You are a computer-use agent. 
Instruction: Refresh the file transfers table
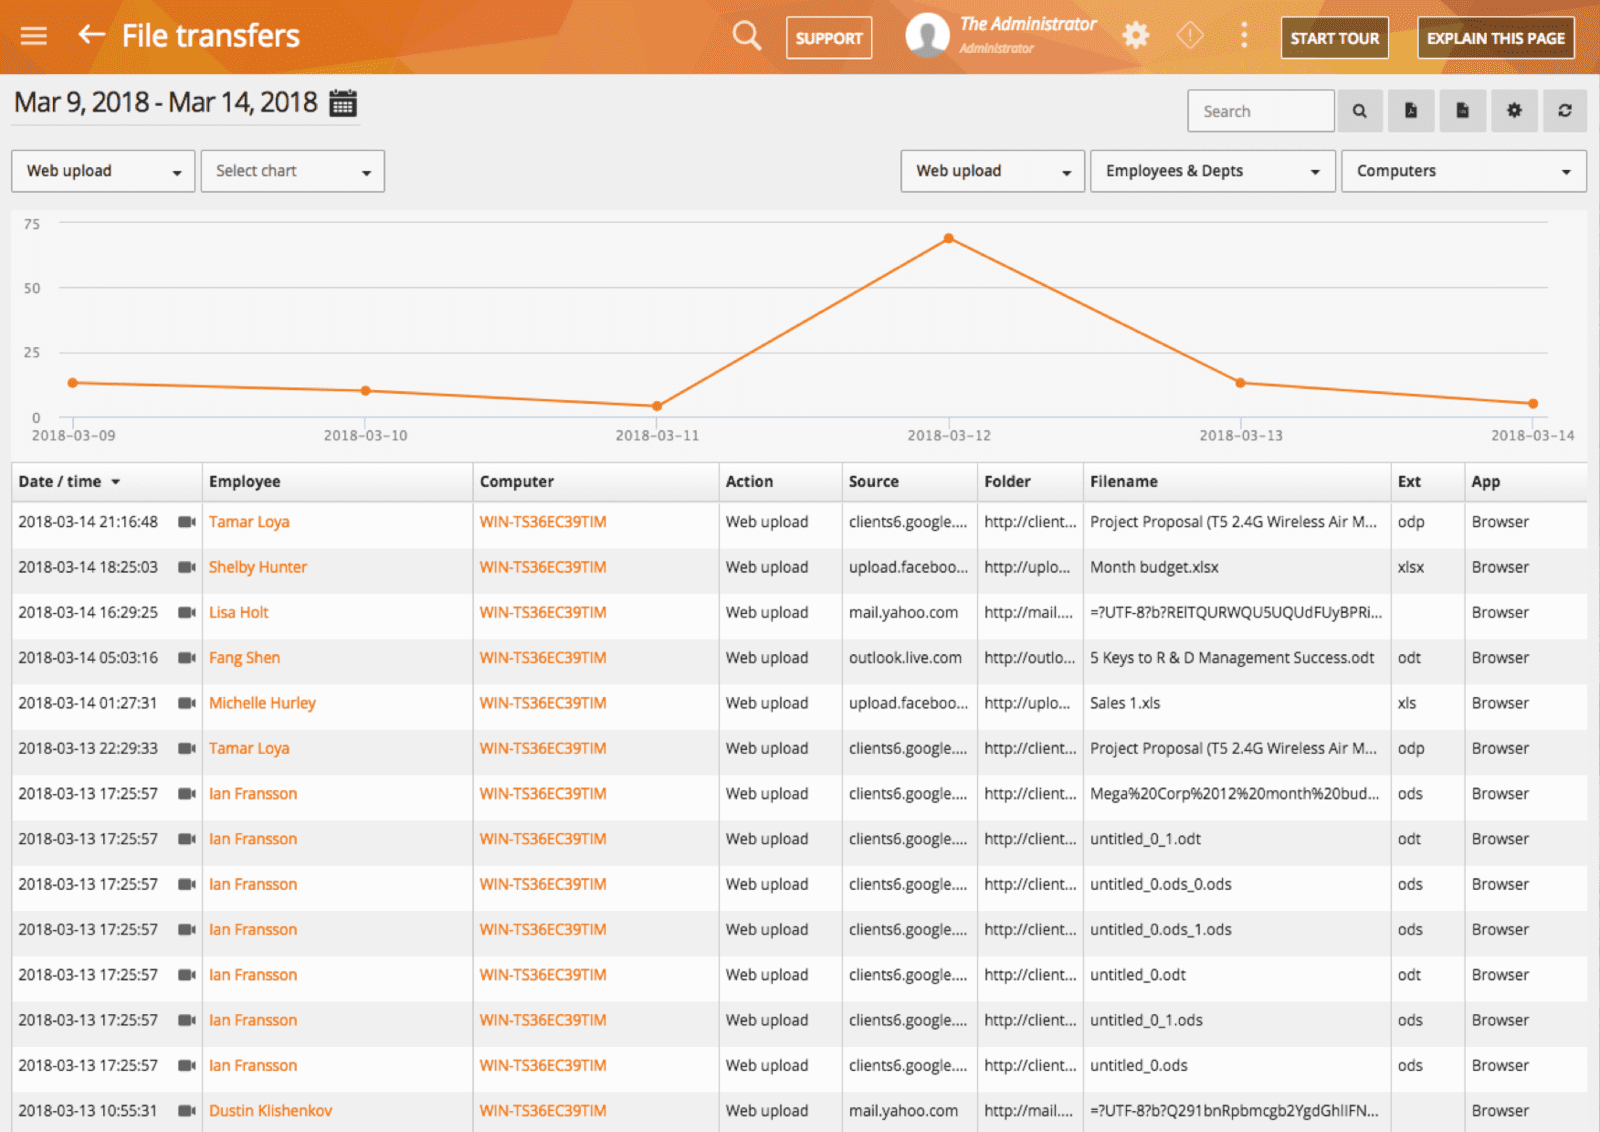point(1565,111)
